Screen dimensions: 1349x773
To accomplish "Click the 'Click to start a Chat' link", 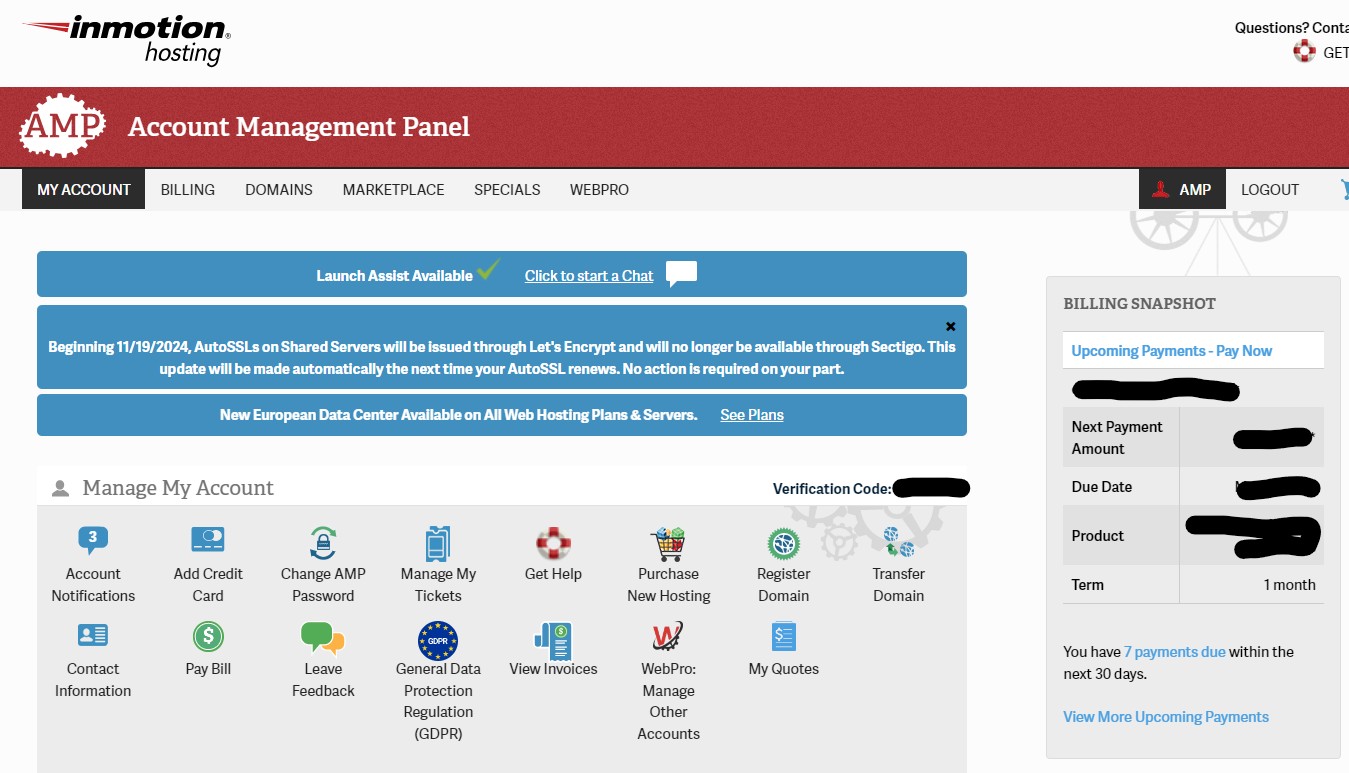I will click(589, 276).
